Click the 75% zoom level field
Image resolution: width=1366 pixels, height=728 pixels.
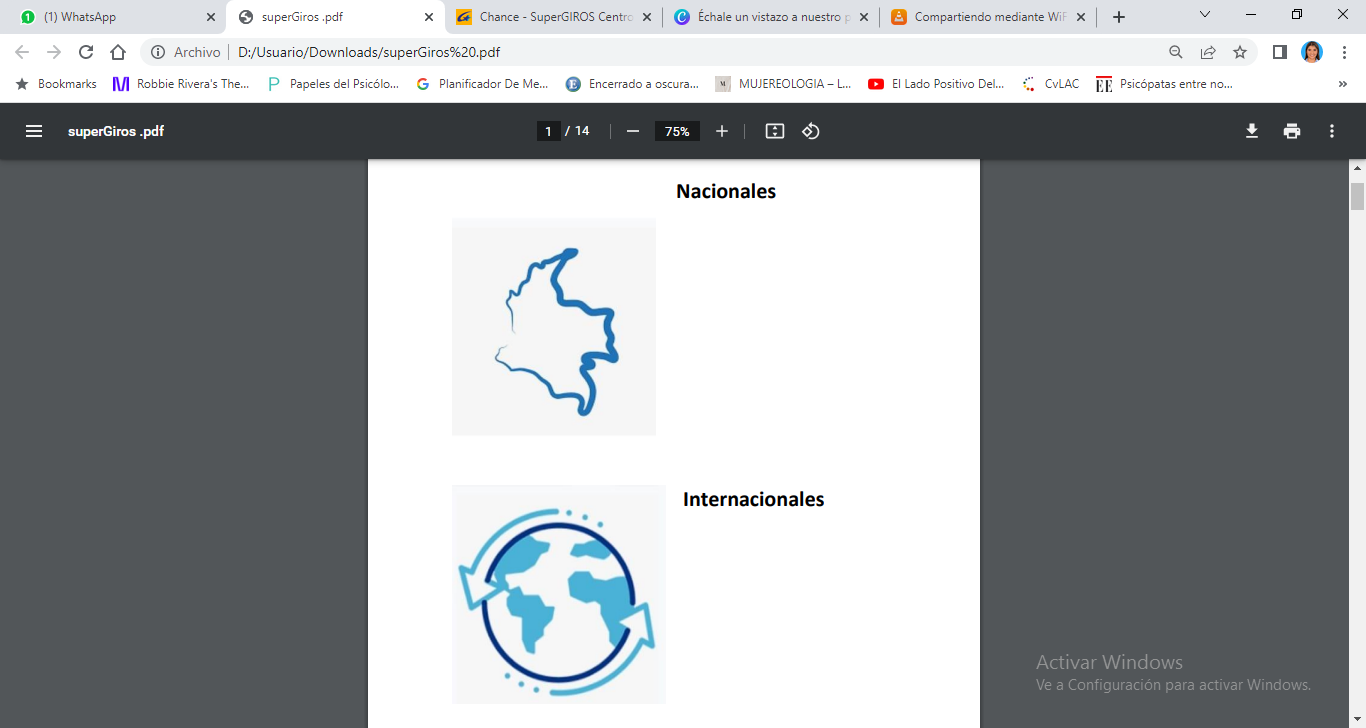(x=677, y=131)
